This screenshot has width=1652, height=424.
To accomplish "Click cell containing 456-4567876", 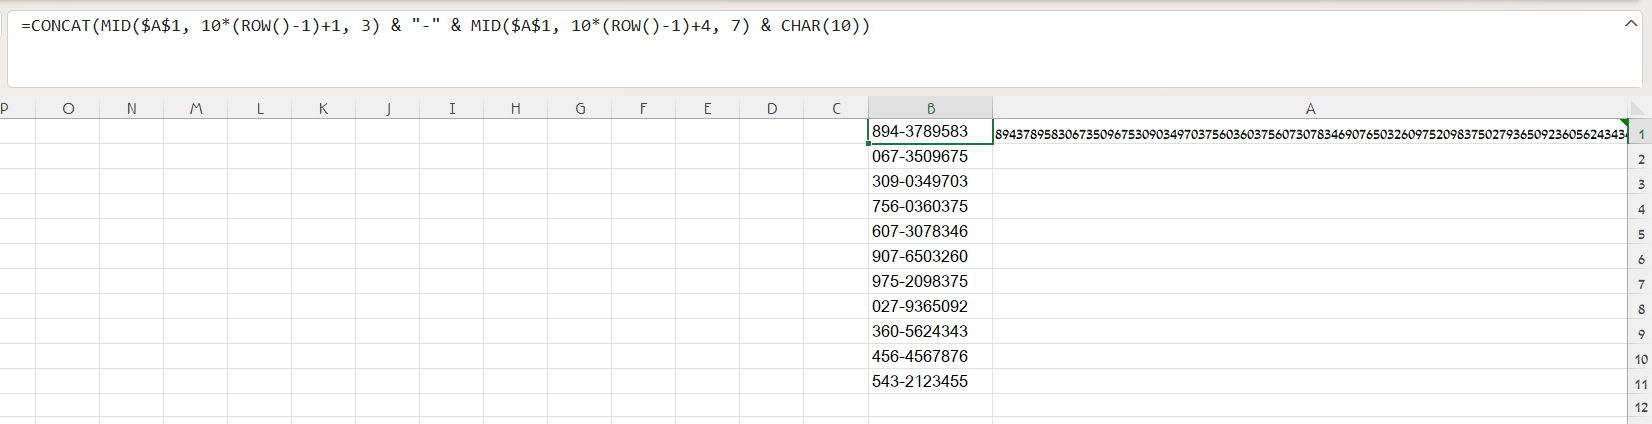I will 930,356.
